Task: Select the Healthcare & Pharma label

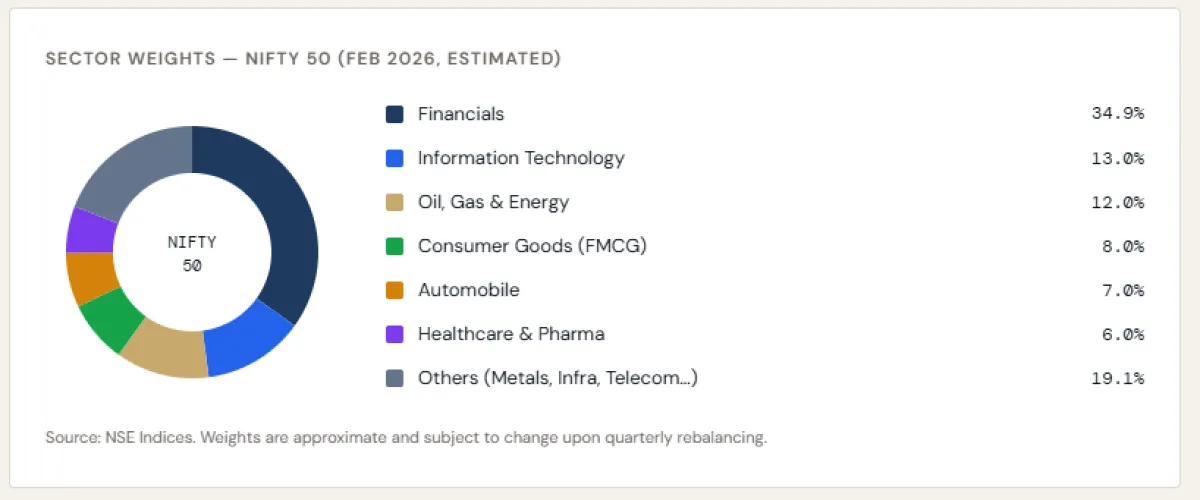Action: pyautogui.click(x=511, y=334)
